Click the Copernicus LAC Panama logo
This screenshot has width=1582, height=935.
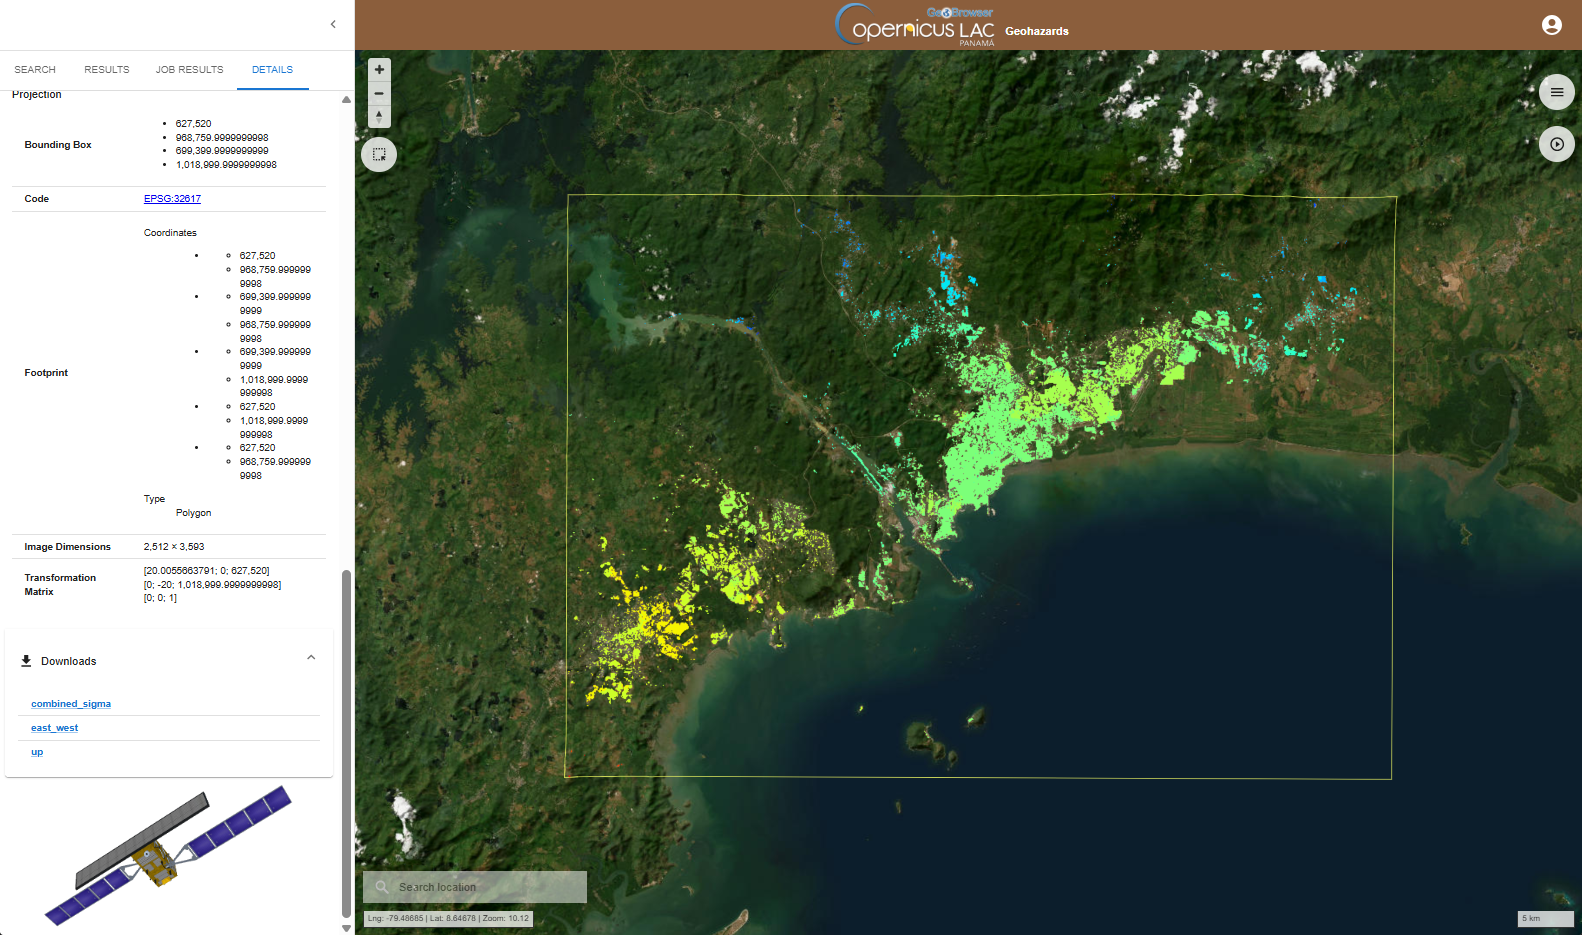[x=914, y=26]
